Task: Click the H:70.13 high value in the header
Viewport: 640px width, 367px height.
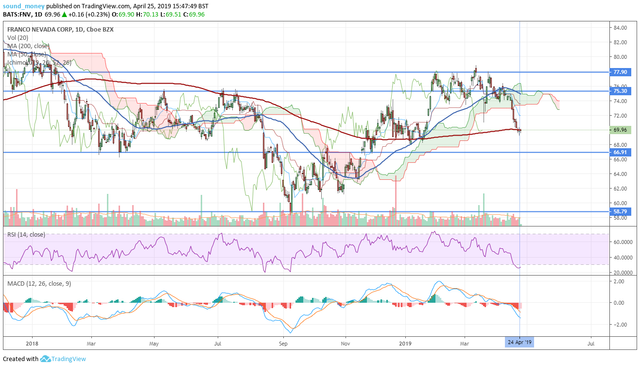Action: (x=148, y=14)
